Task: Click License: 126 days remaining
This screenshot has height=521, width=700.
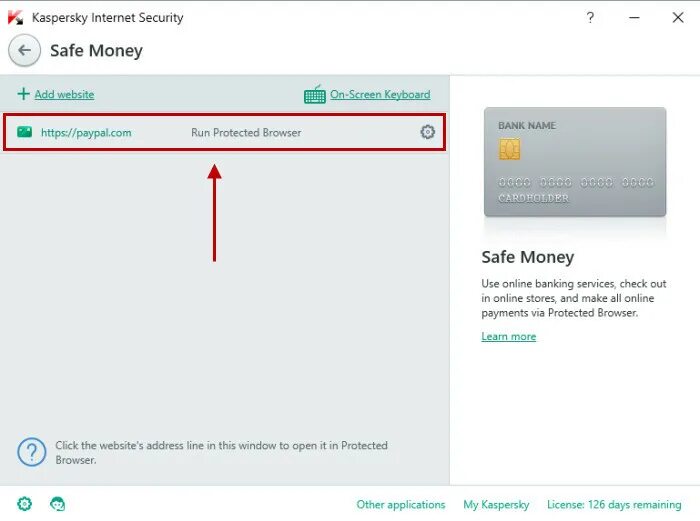Action: pos(614,504)
